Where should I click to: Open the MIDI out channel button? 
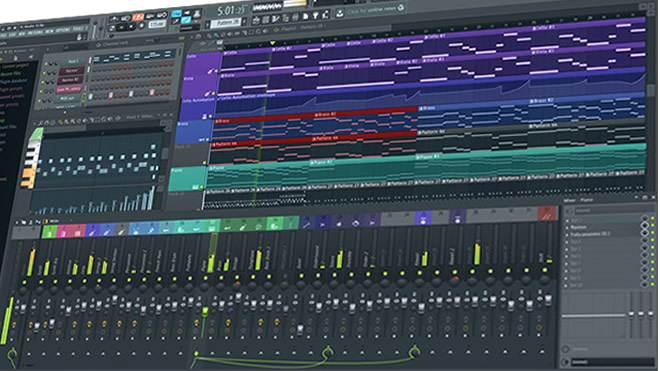(x=67, y=99)
